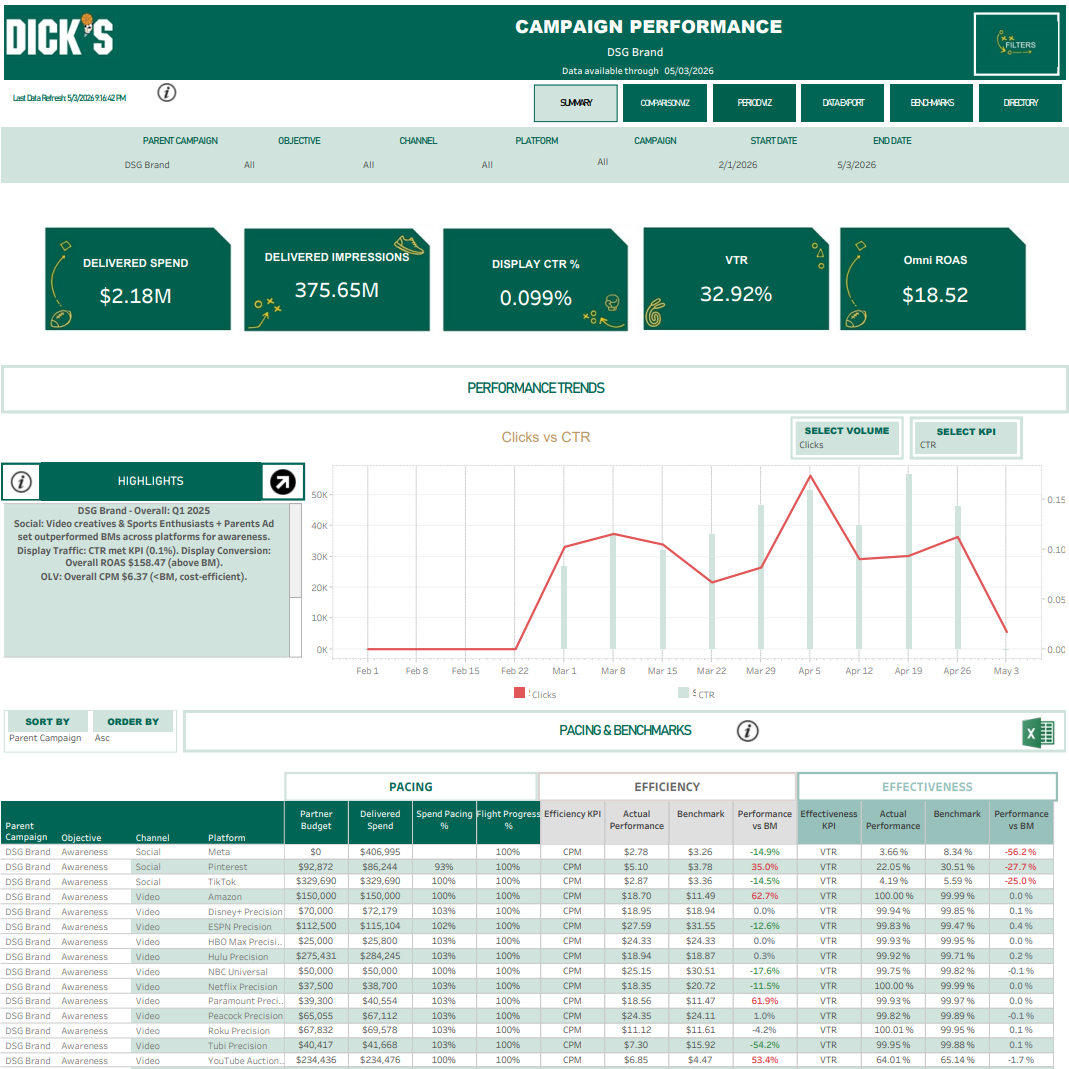Click the Pacing & Benchmarks info icon
Screen dimensions: 1069x1069
748,731
